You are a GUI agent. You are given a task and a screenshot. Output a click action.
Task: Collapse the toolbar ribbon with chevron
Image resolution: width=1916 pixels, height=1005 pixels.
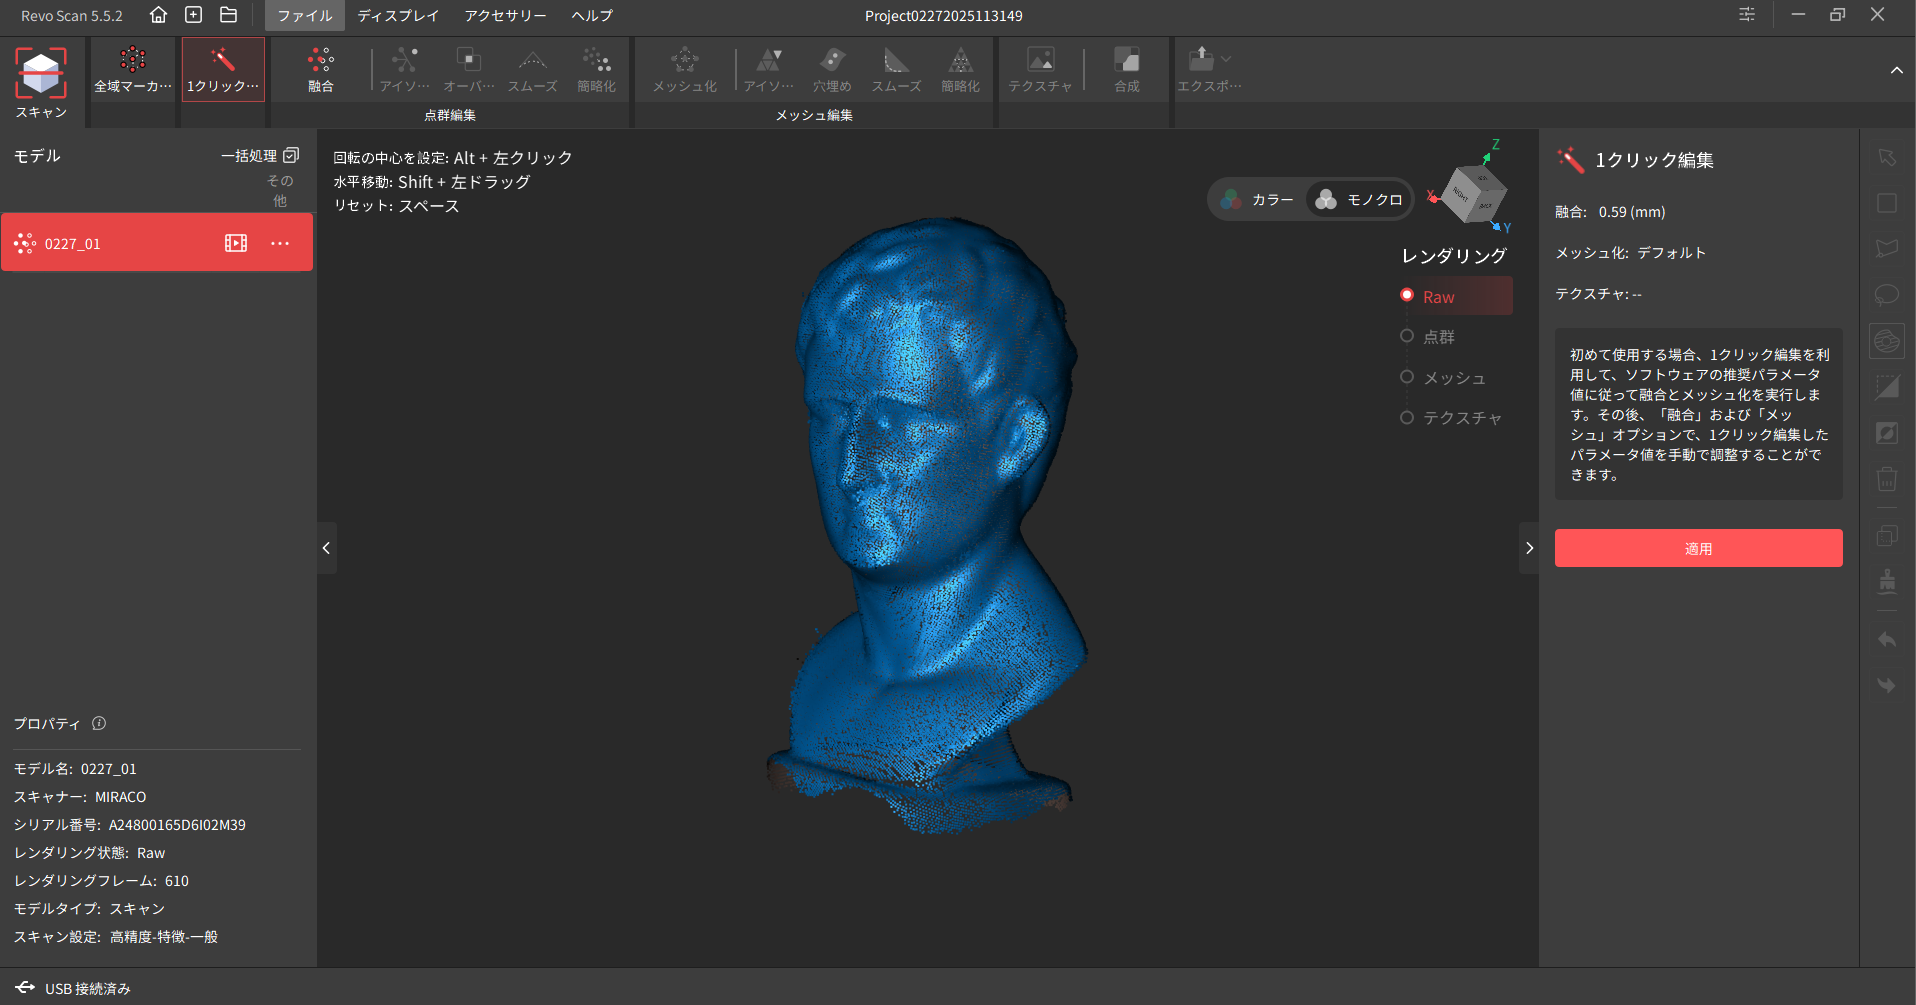tap(1896, 70)
